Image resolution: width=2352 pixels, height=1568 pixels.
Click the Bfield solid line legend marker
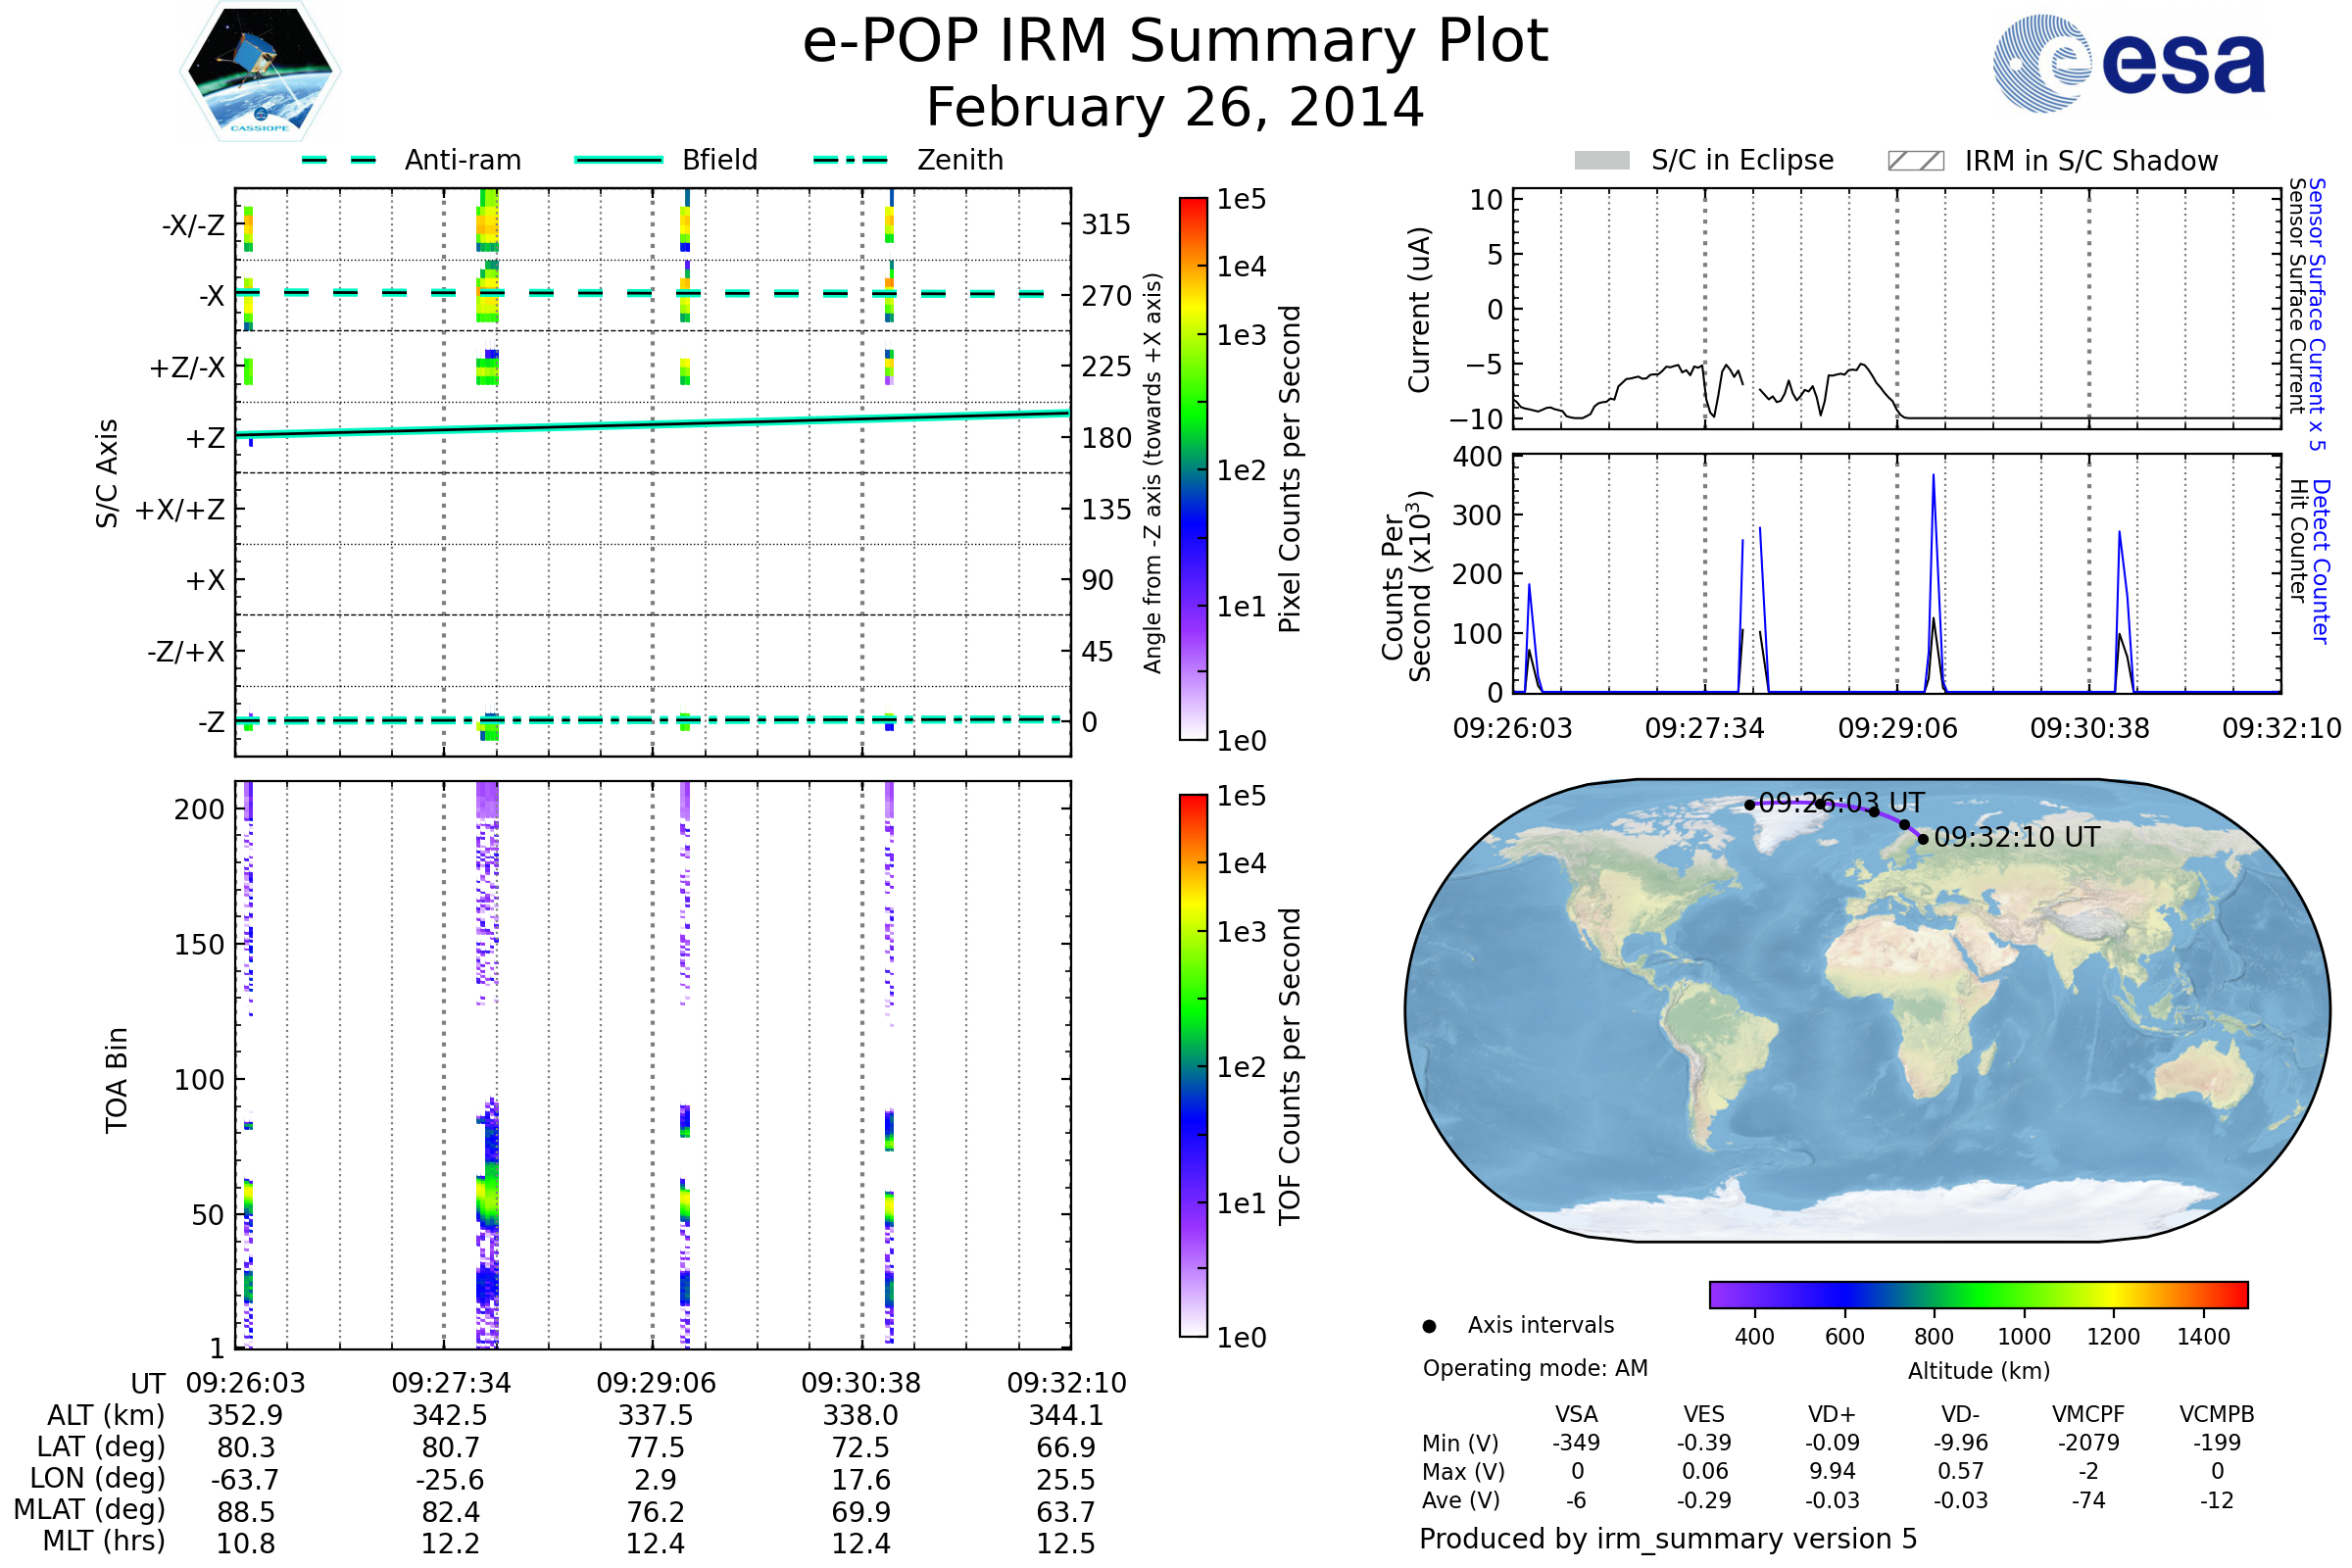point(618,160)
